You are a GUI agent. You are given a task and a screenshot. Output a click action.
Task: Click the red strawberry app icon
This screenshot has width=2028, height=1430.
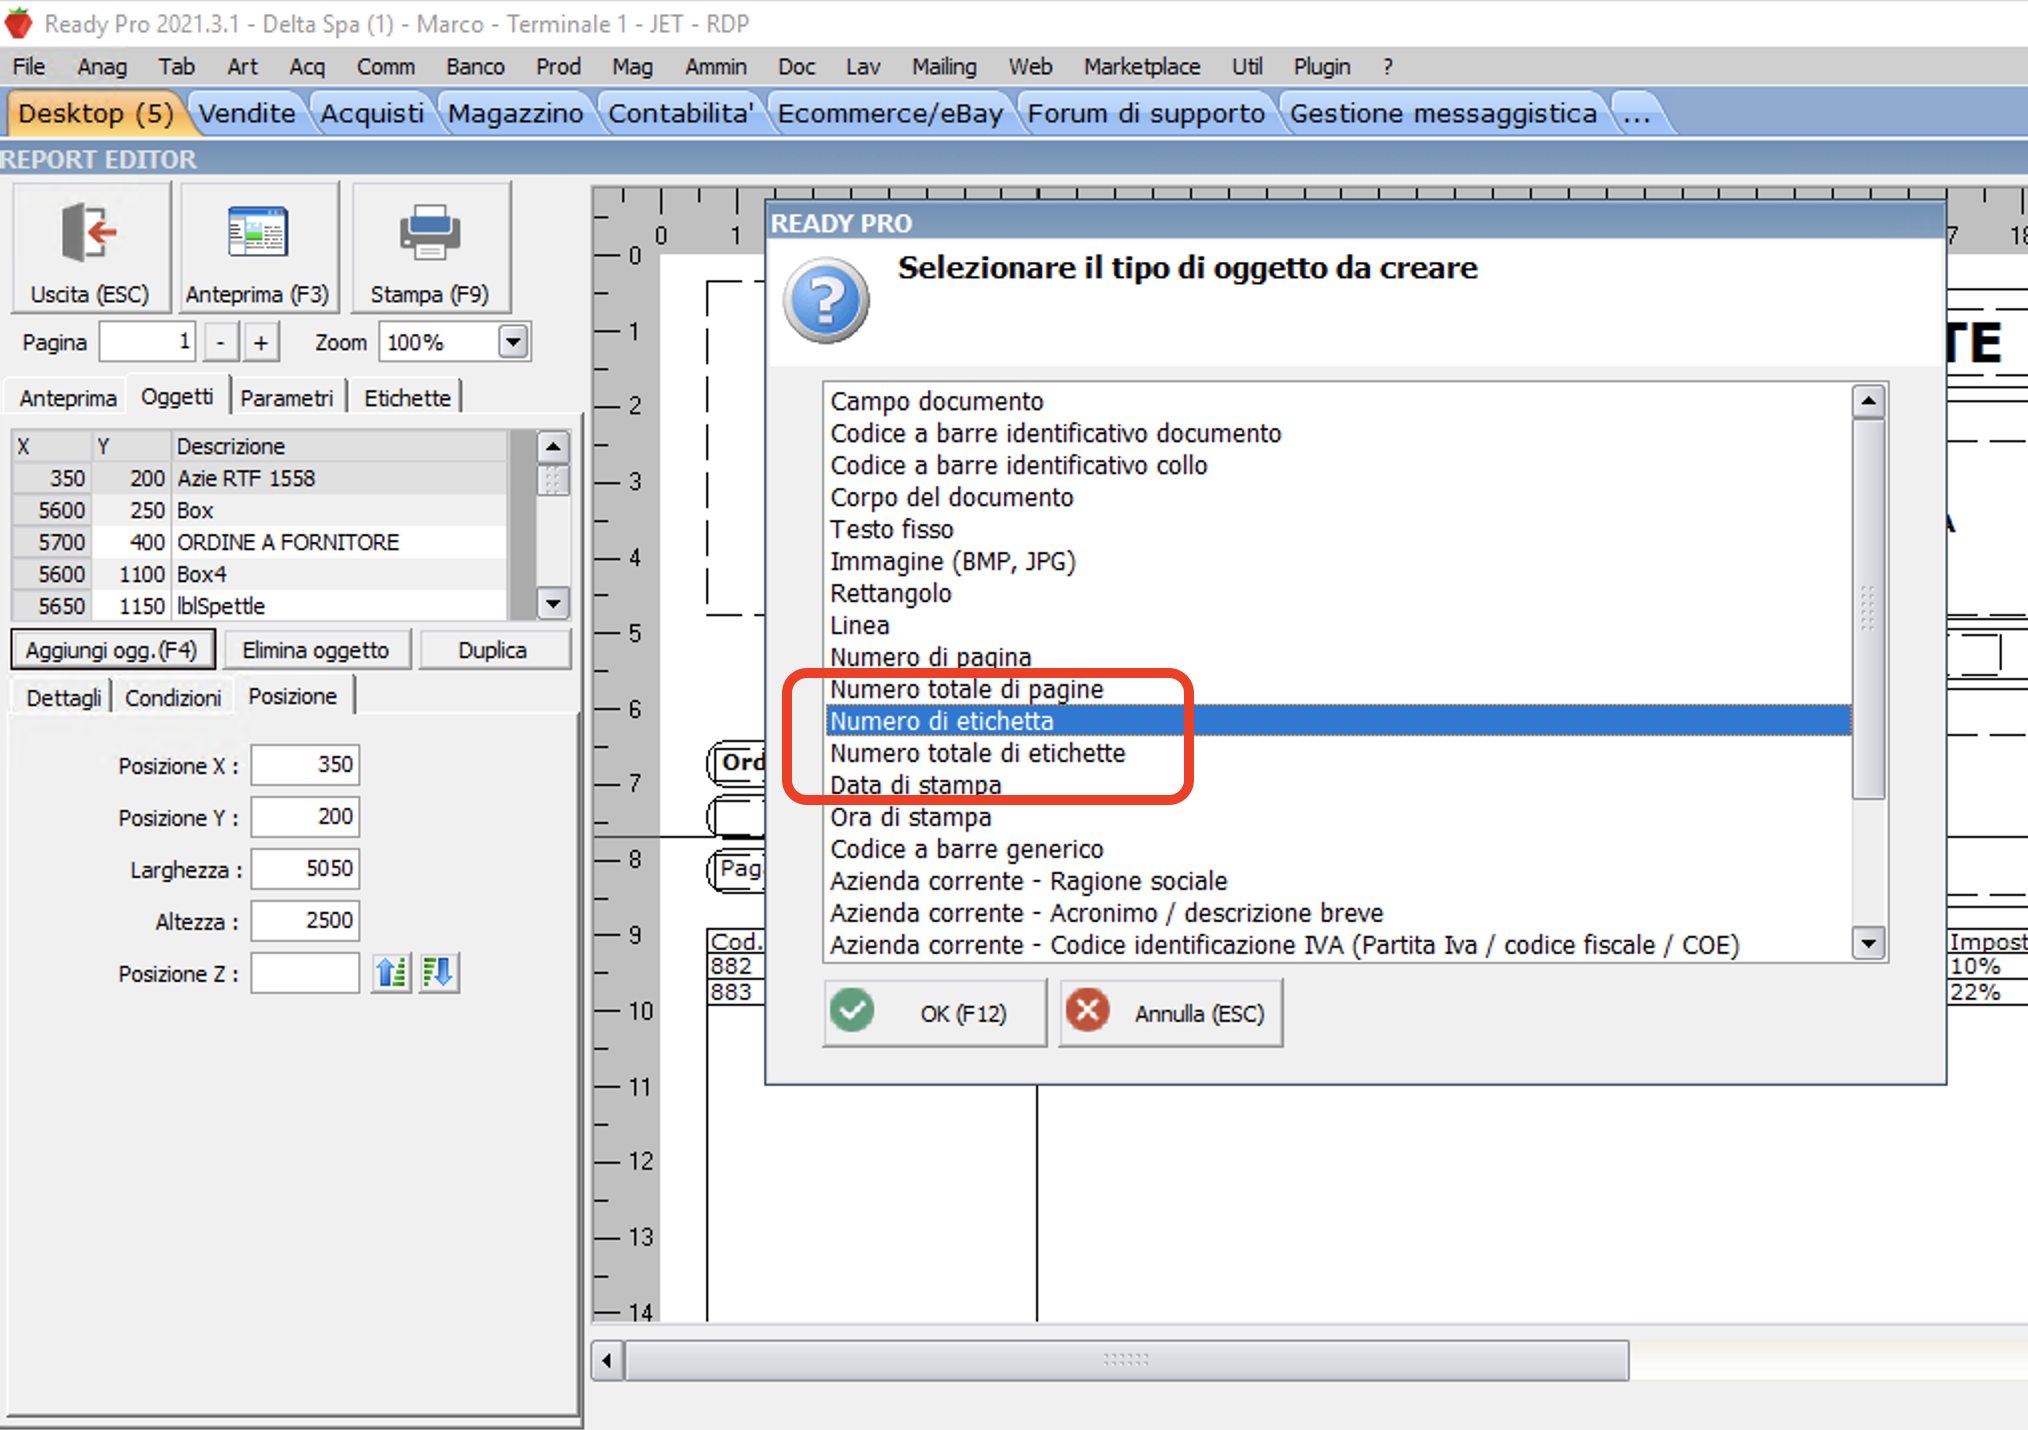(x=19, y=22)
